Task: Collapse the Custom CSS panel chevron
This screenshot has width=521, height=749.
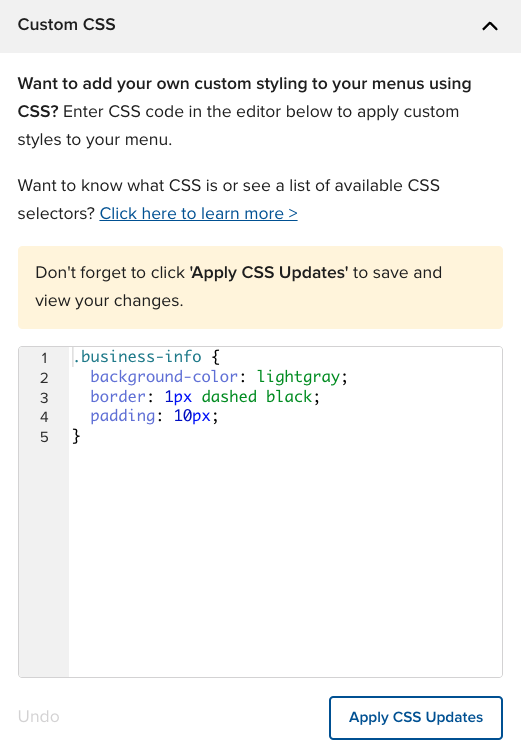Action: coord(489,26)
